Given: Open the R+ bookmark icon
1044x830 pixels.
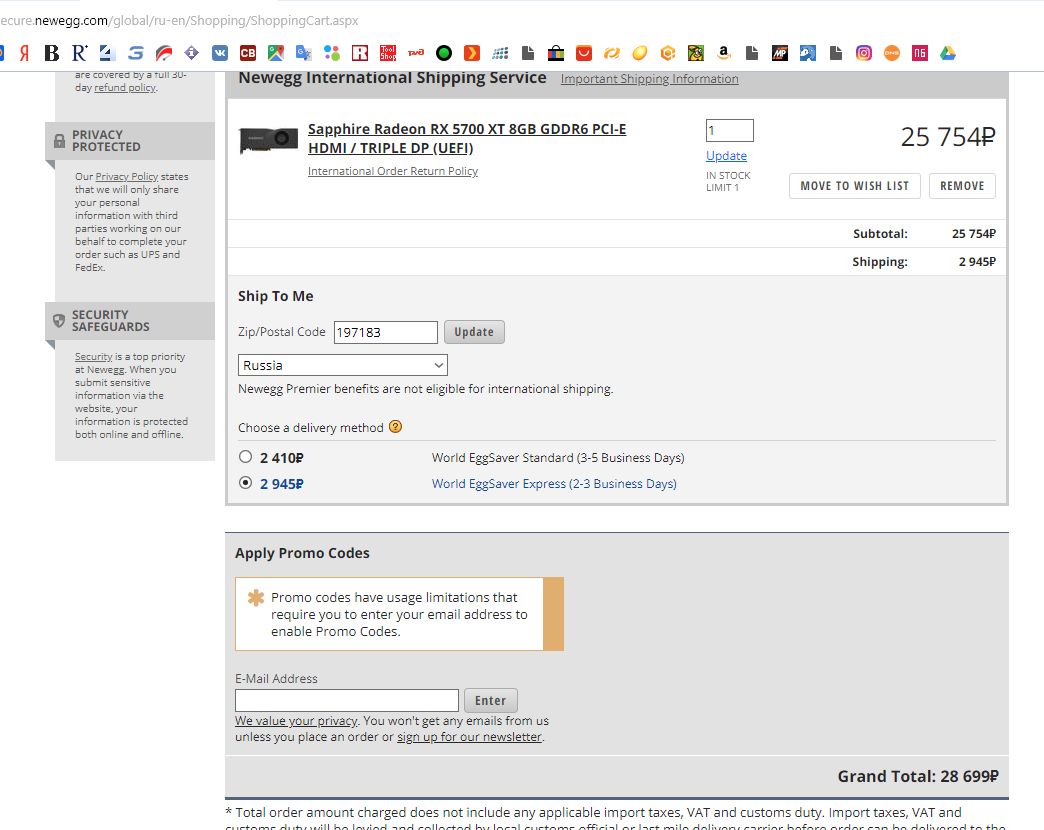Looking at the screenshot, I should (x=80, y=53).
